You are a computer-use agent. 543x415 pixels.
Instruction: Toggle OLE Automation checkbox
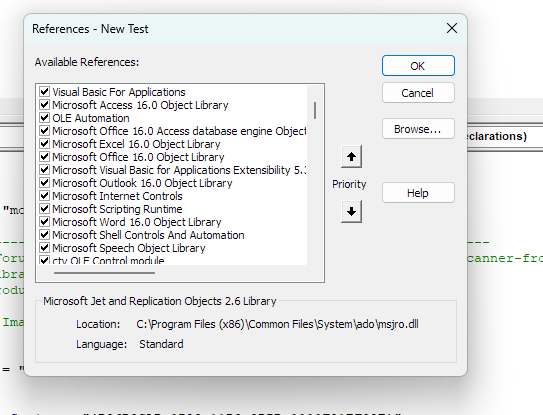[x=44, y=118]
